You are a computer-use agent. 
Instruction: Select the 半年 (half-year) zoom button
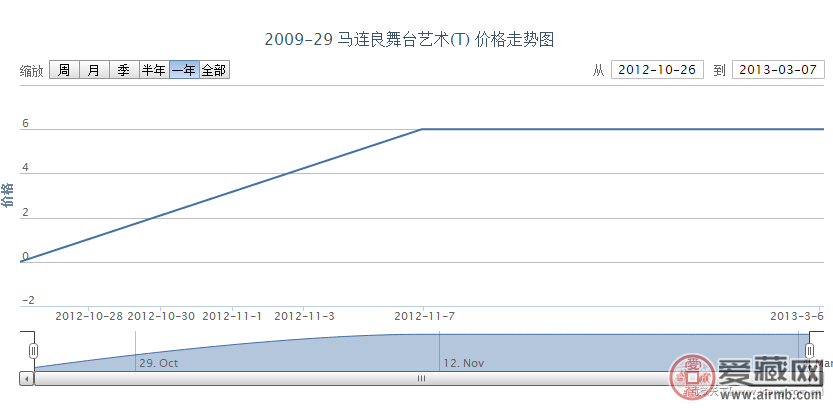(154, 70)
